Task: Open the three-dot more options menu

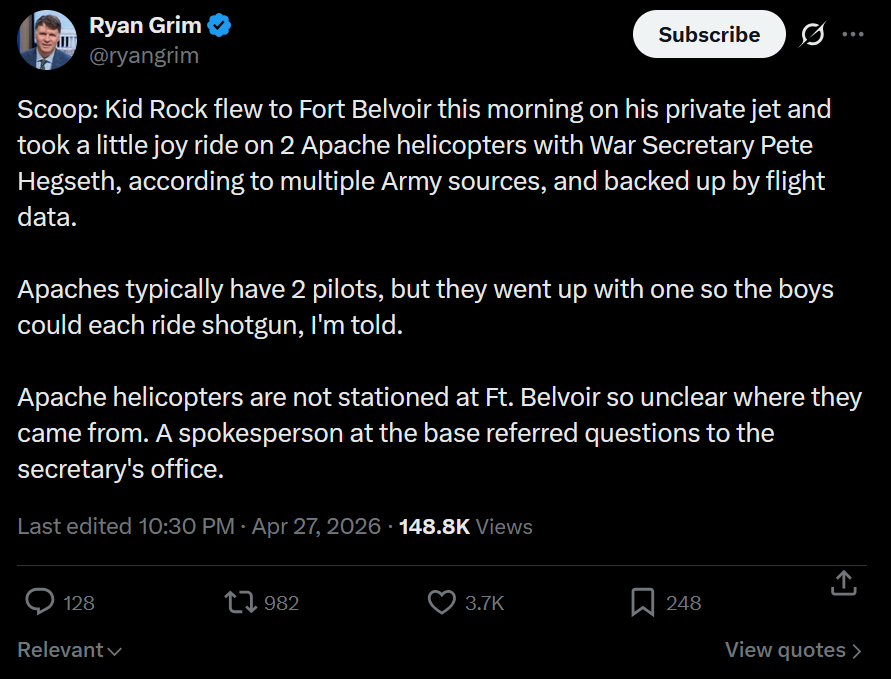Action: point(853,35)
